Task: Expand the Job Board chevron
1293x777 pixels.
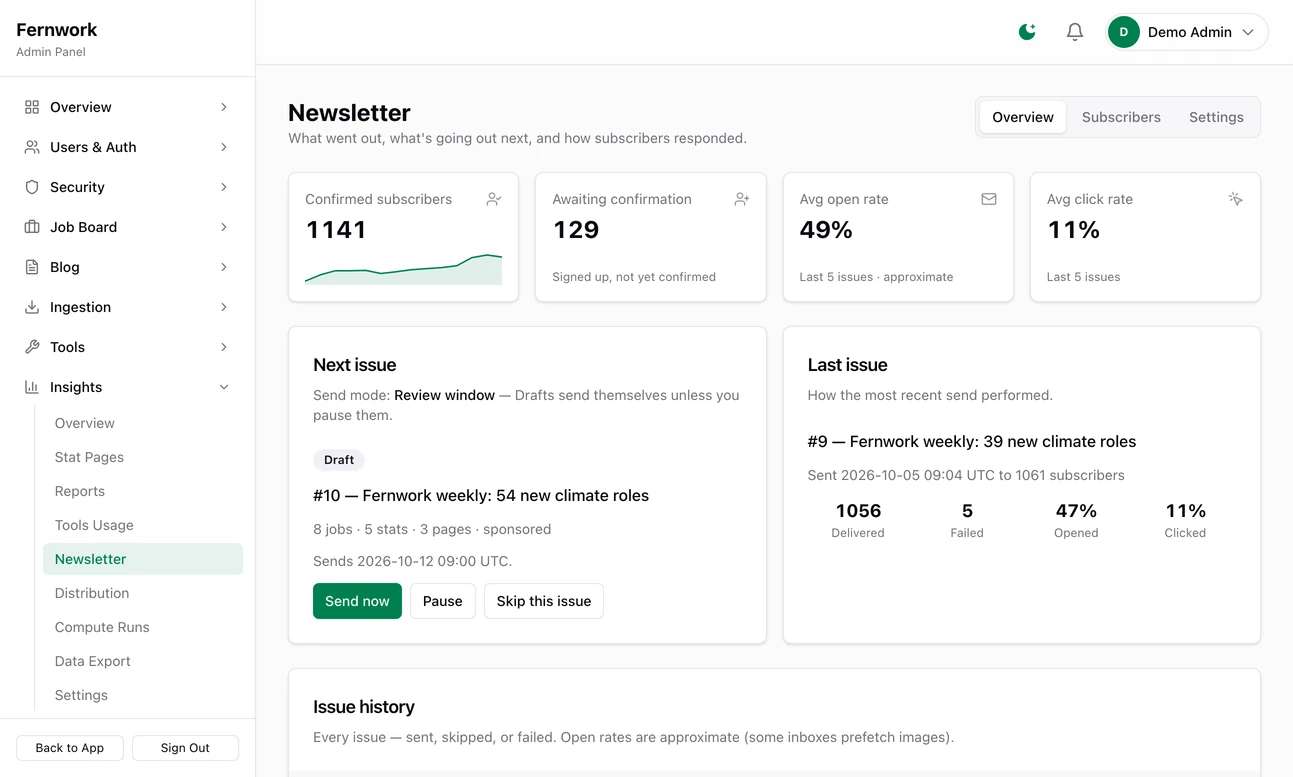Action: pos(224,227)
